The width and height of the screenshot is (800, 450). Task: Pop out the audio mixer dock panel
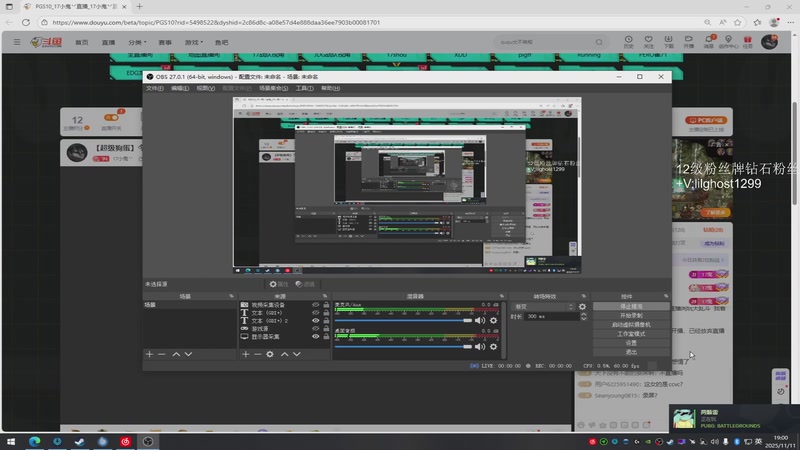coord(502,296)
